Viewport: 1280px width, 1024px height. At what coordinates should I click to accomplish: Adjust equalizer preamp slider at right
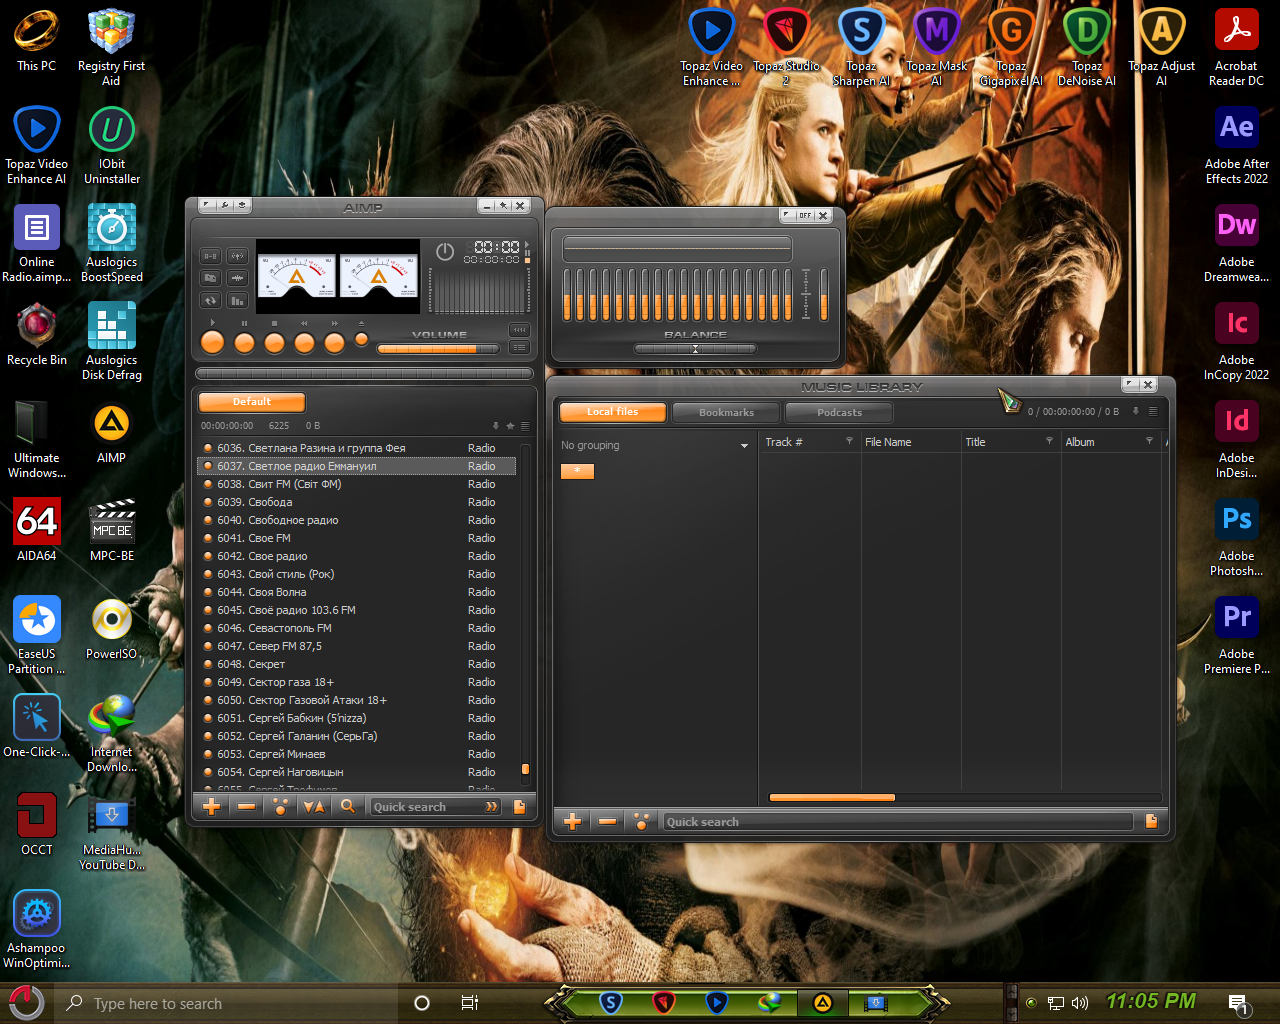[824, 294]
